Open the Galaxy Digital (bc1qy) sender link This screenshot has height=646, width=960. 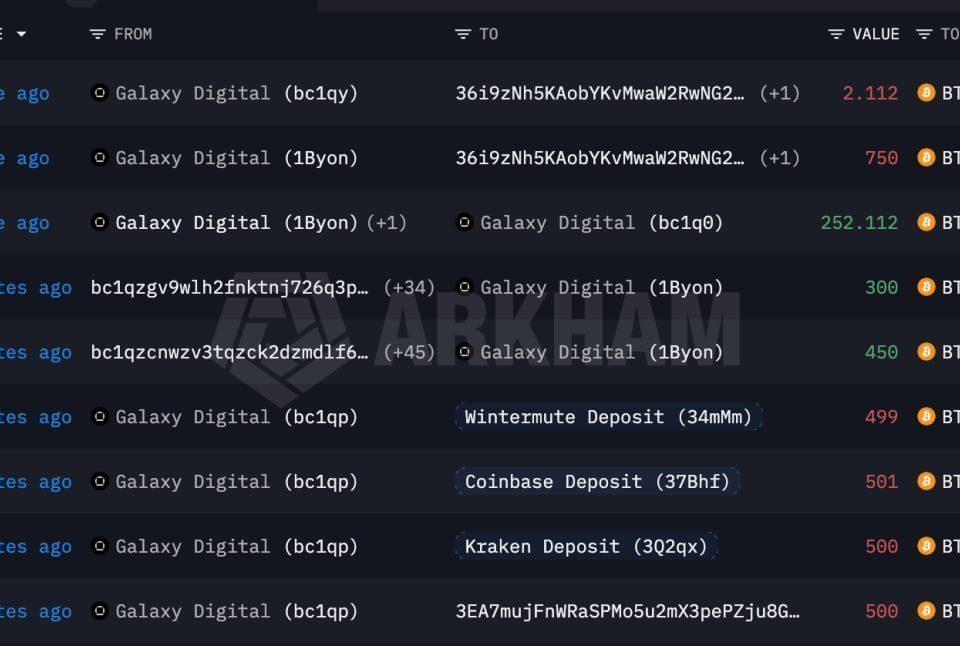pyautogui.click(x=236, y=93)
